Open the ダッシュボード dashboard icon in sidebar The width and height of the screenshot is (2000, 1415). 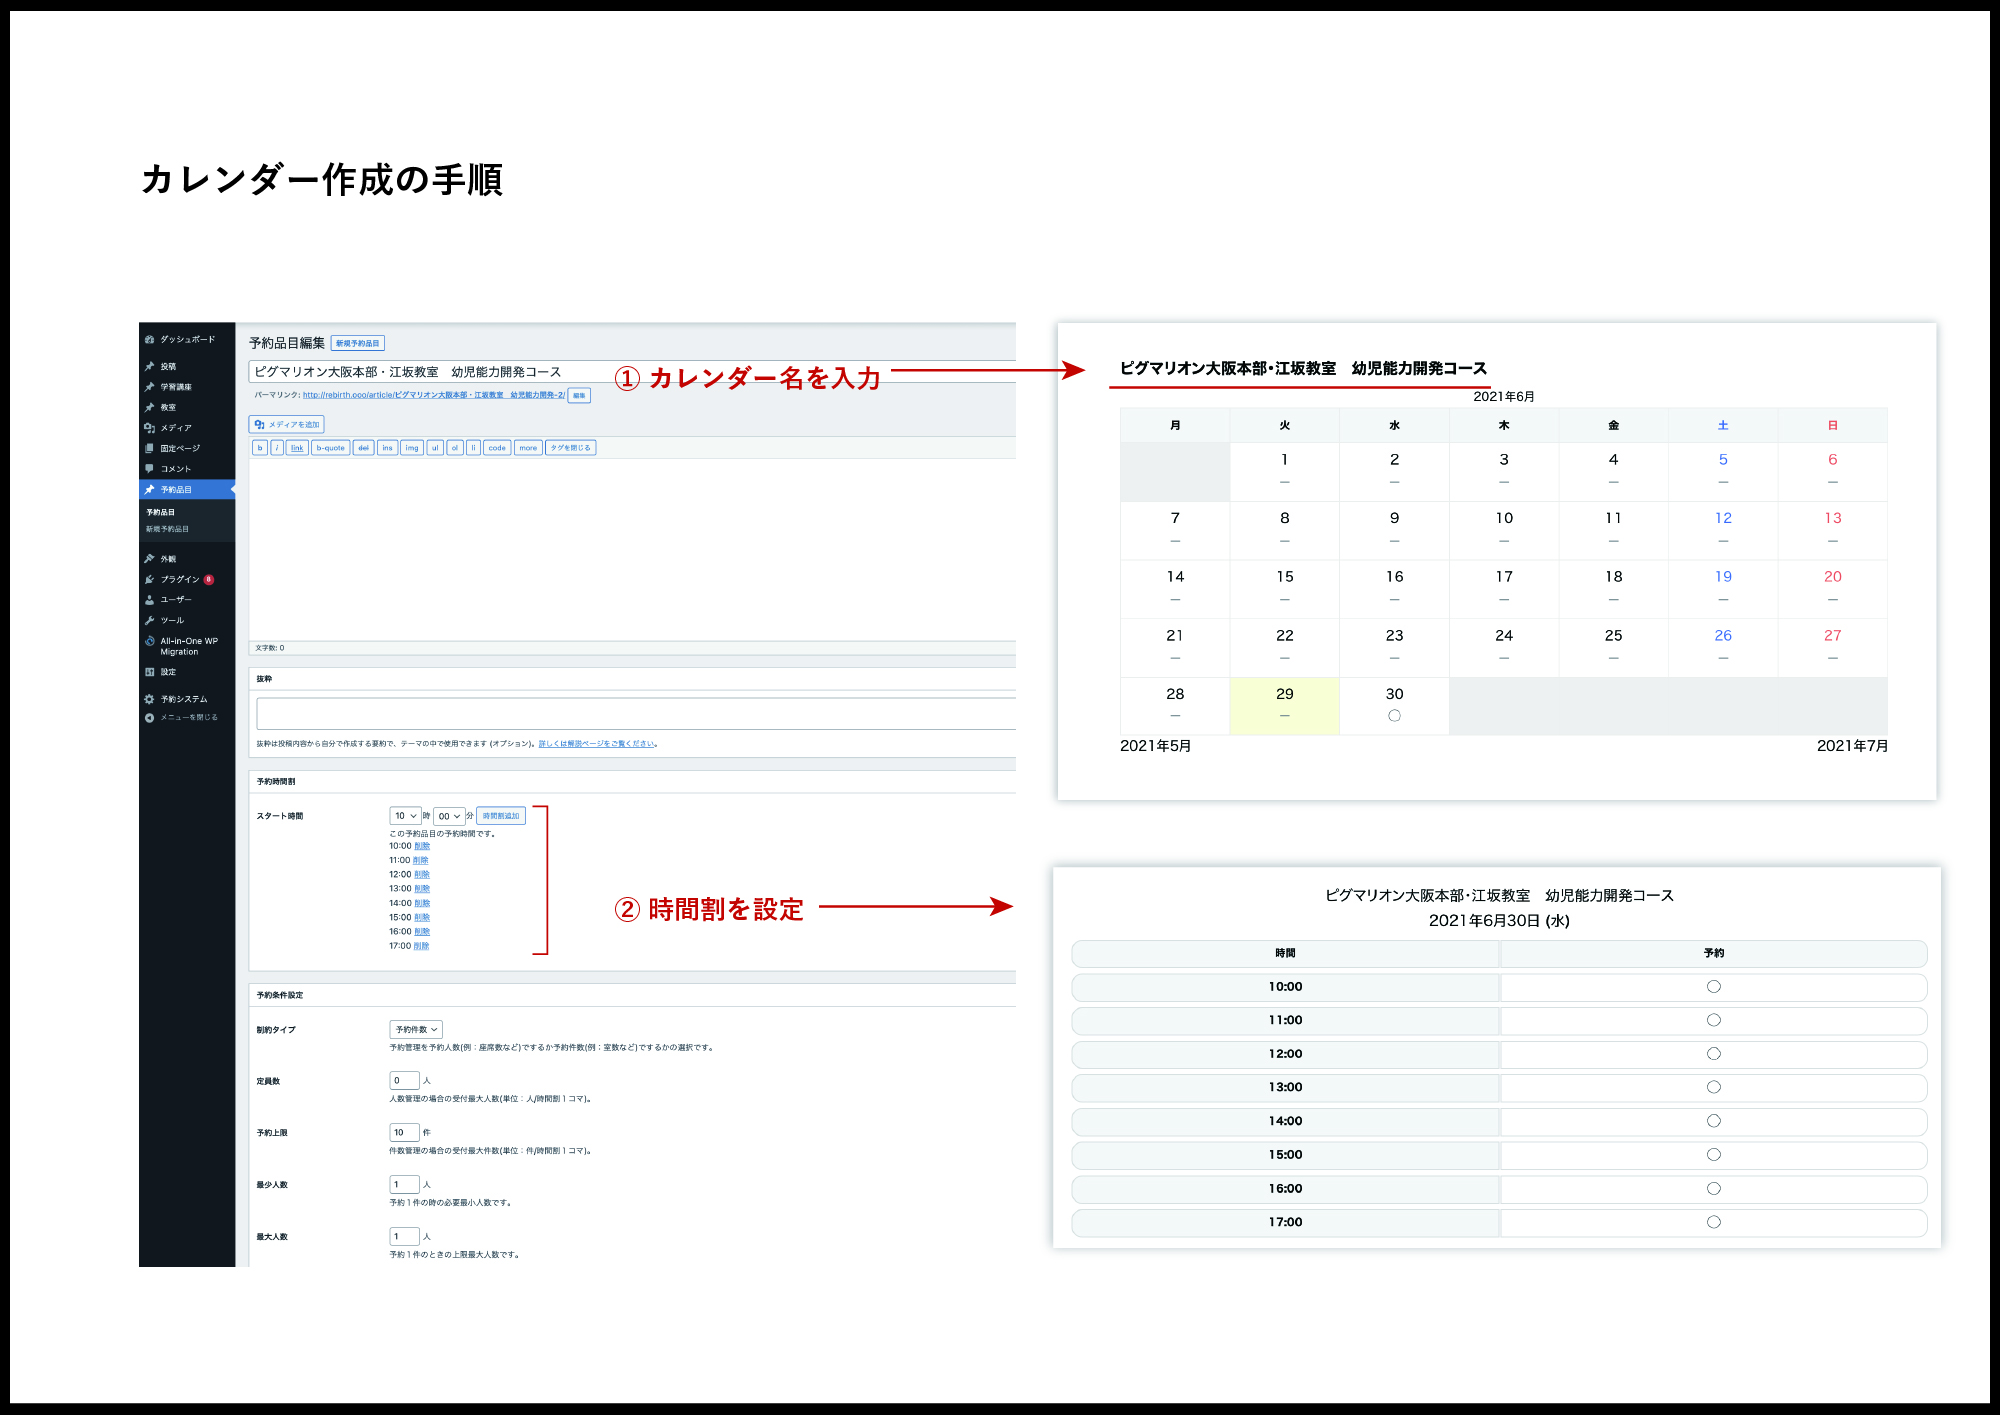point(149,340)
